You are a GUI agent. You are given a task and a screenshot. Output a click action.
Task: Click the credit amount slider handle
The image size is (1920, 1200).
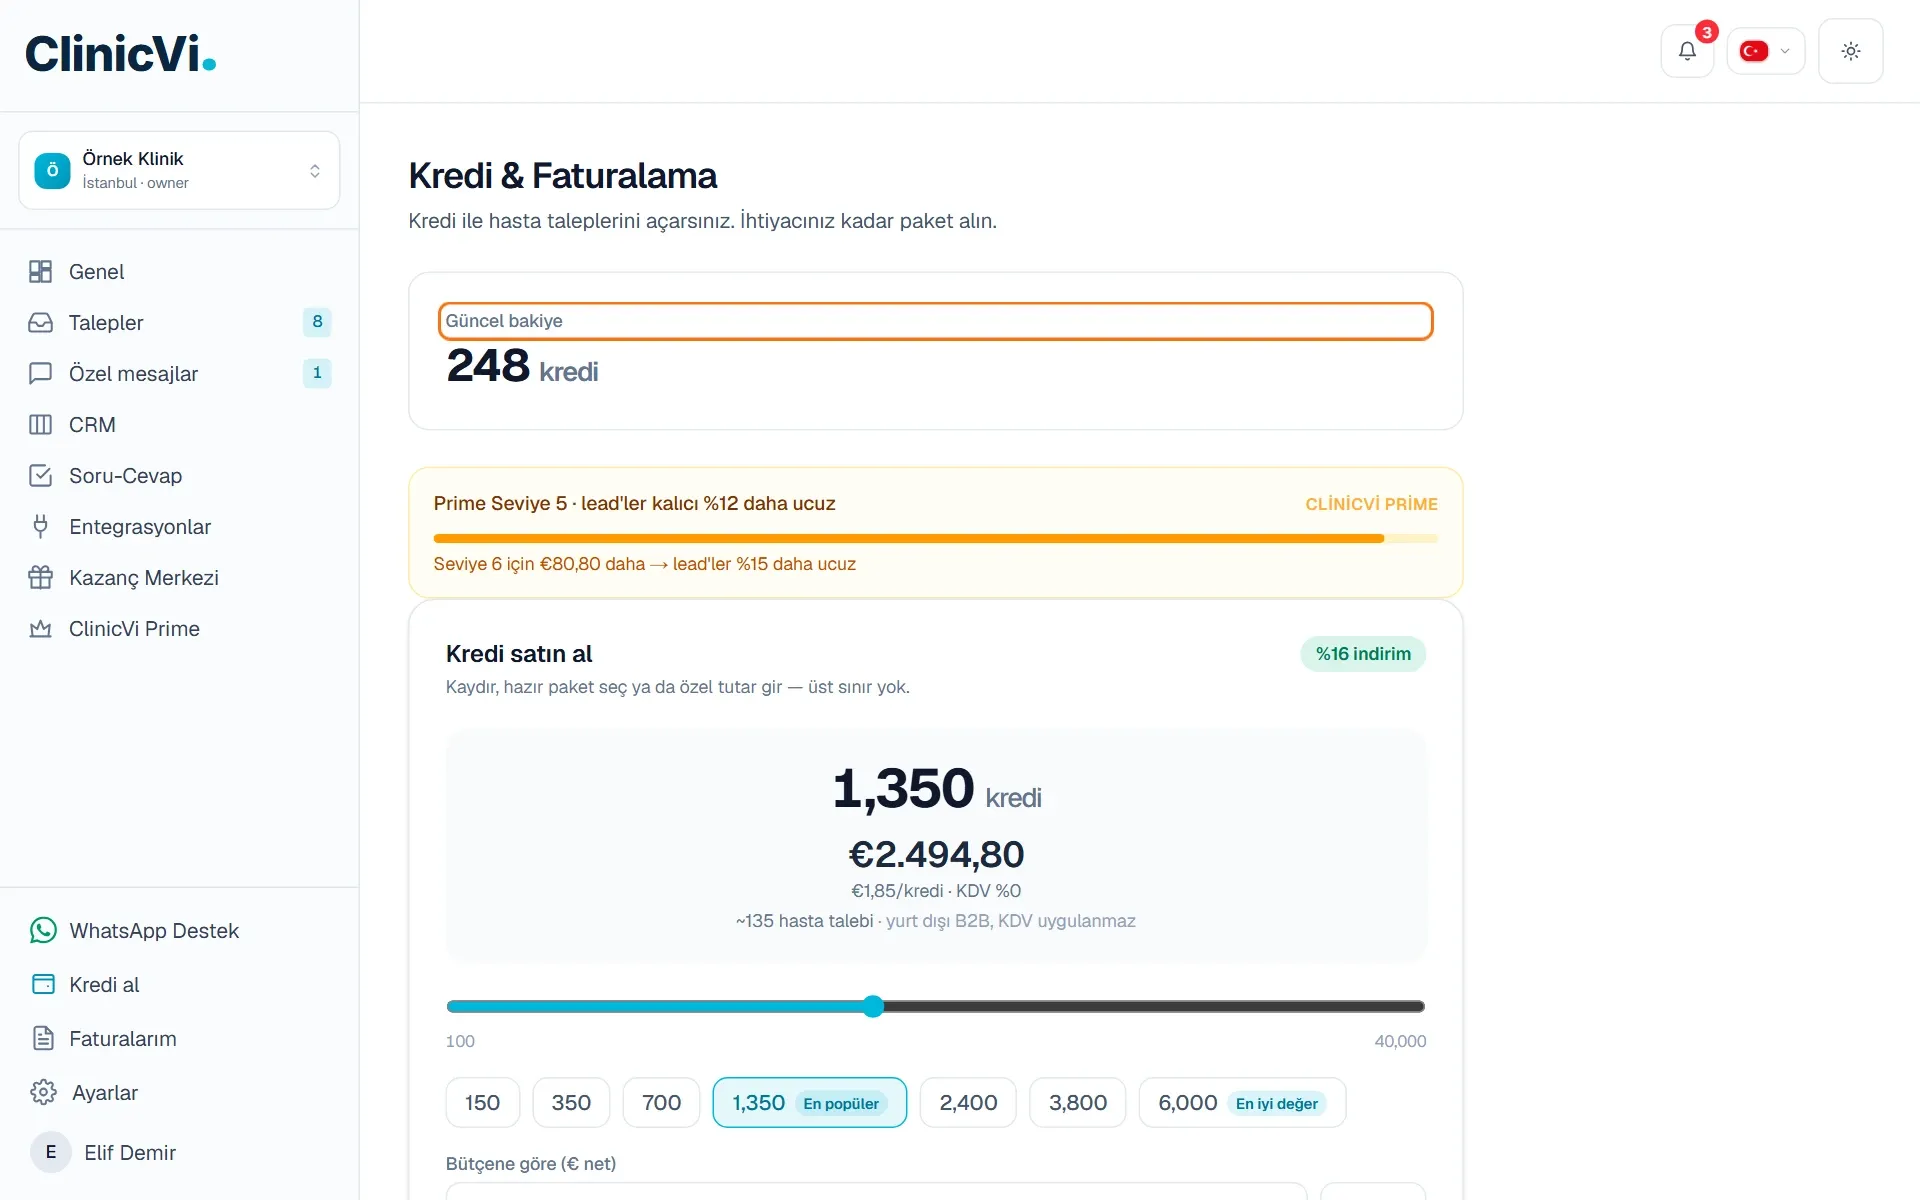pos(873,1007)
